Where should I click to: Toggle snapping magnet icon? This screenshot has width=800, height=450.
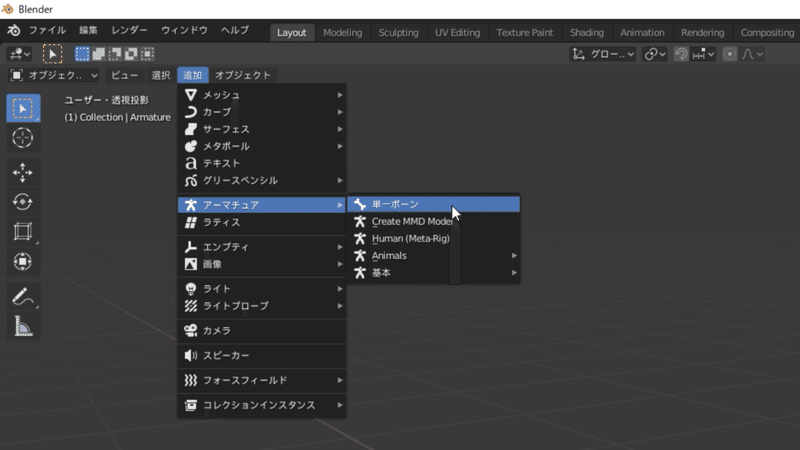click(x=681, y=54)
